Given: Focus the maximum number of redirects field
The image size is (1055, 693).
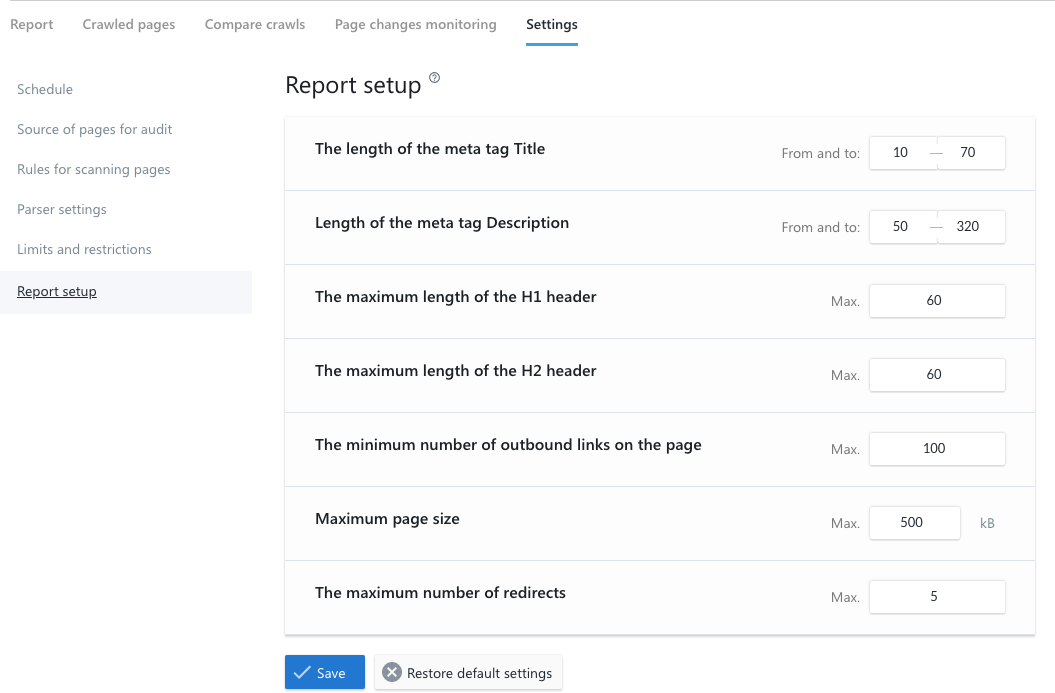Looking at the screenshot, I should point(936,597).
